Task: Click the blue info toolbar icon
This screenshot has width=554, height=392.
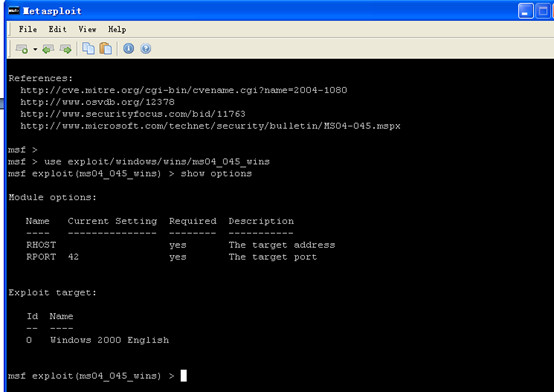Action: 129,48
